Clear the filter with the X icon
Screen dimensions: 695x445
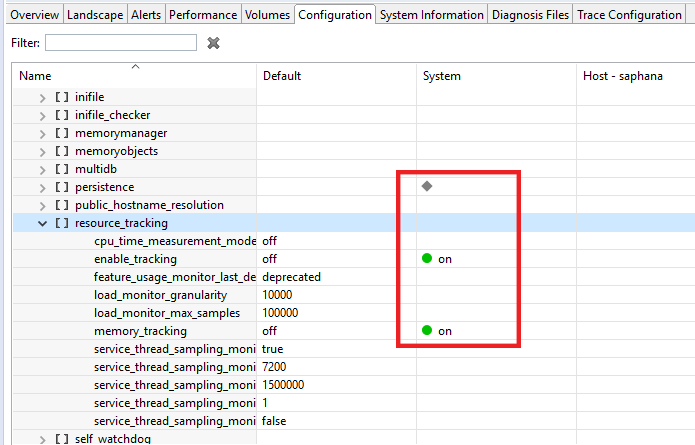click(213, 43)
